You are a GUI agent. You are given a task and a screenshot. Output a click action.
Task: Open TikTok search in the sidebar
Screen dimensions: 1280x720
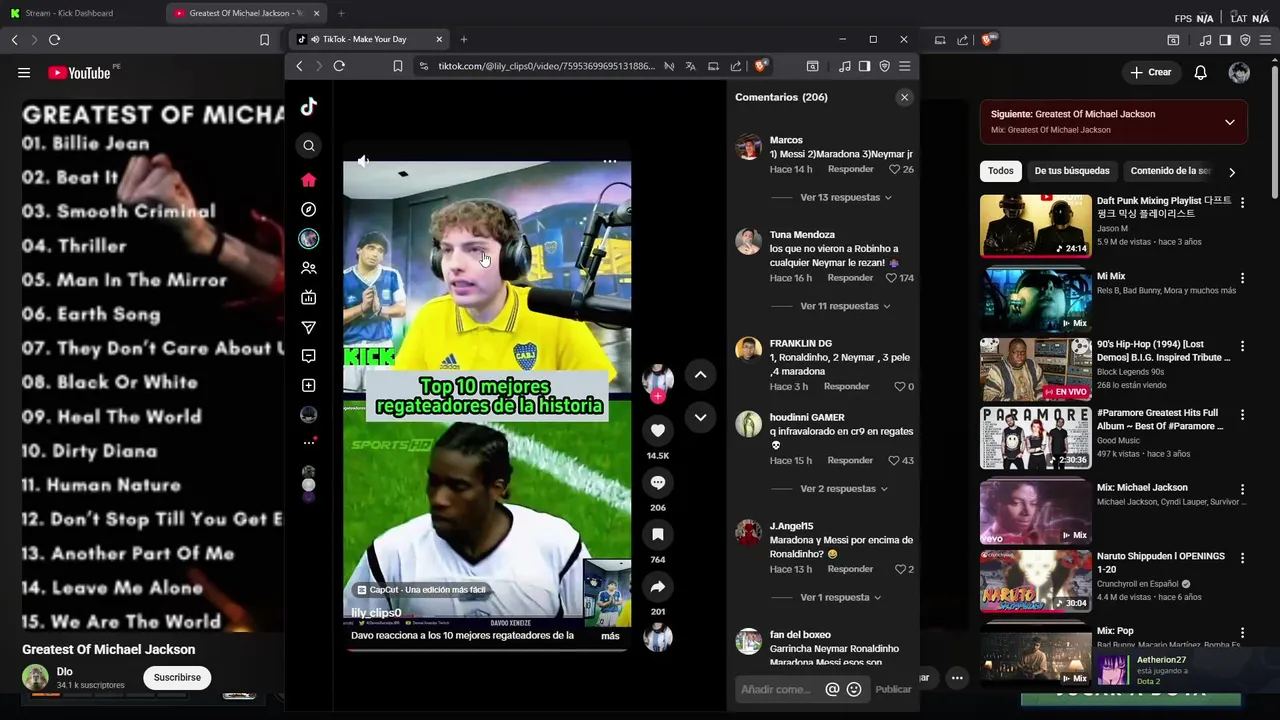(x=309, y=146)
